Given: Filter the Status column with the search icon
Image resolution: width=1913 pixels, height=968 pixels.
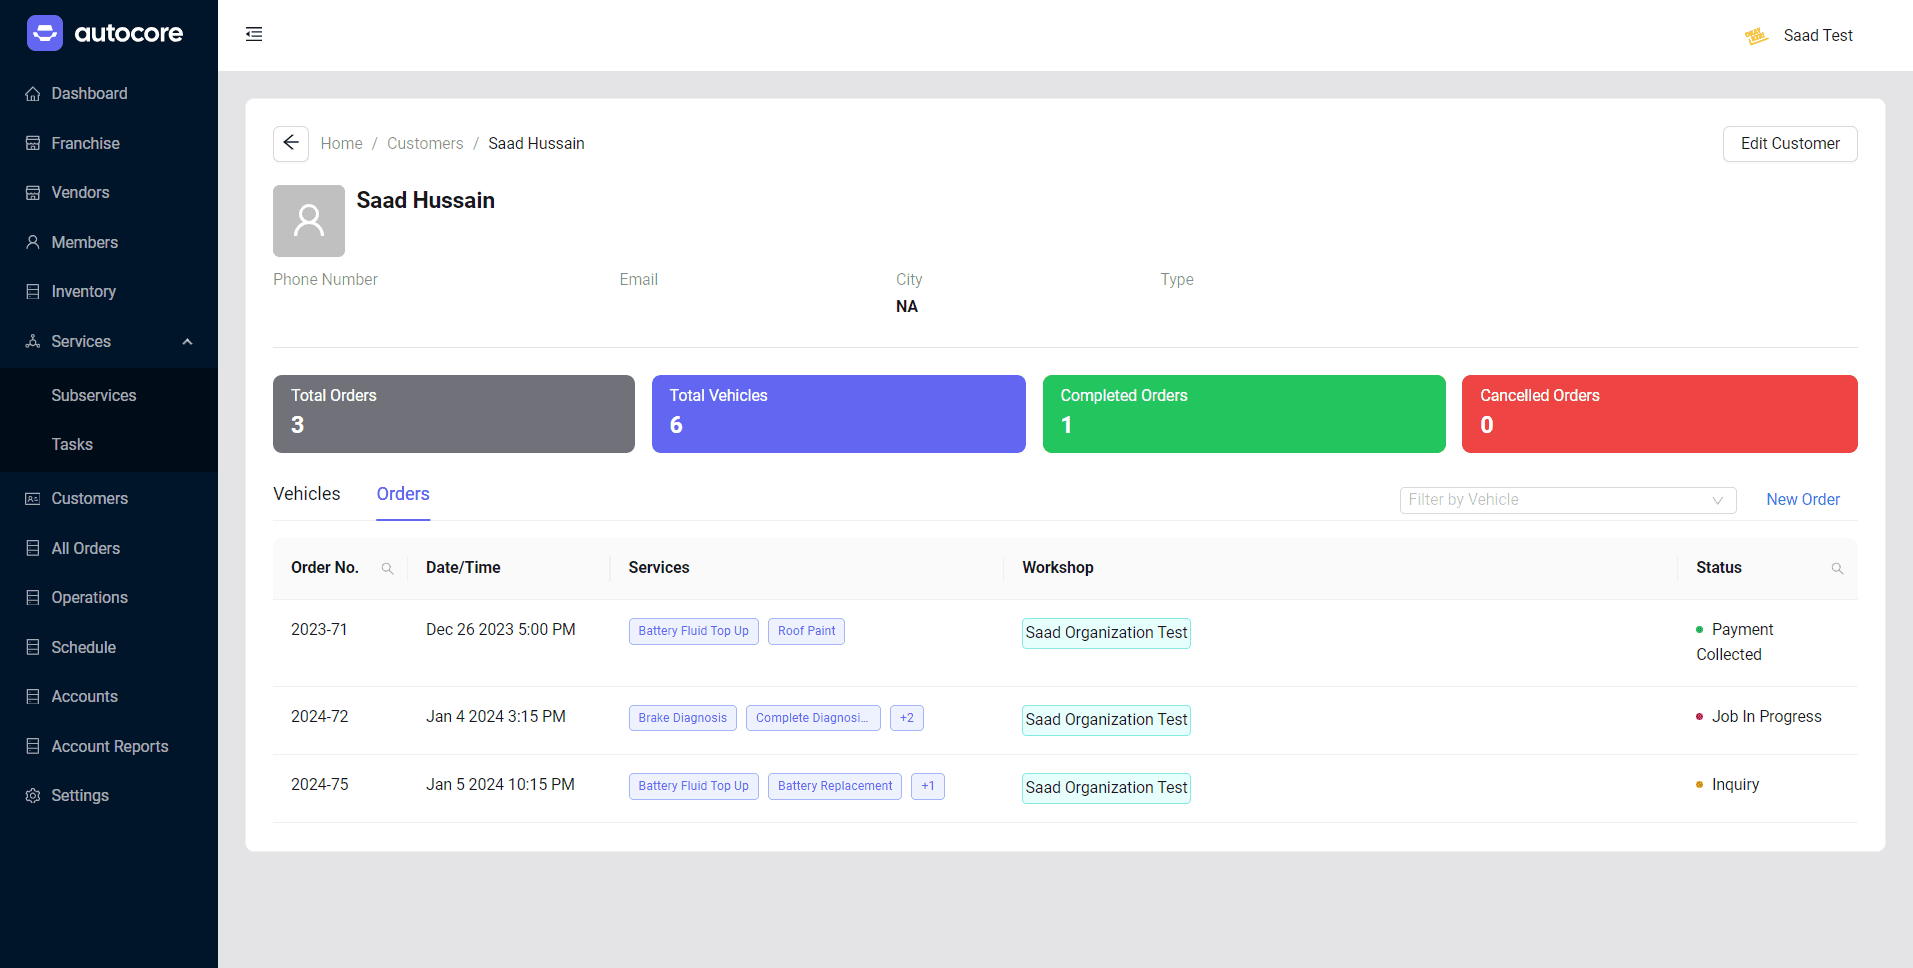Looking at the screenshot, I should [x=1837, y=568].
